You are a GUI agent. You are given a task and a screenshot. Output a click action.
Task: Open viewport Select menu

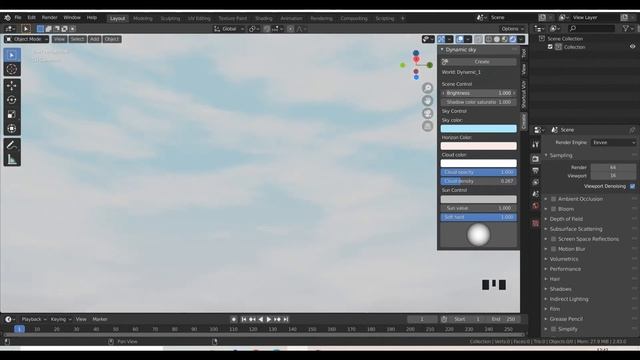[x=77, y=39]
